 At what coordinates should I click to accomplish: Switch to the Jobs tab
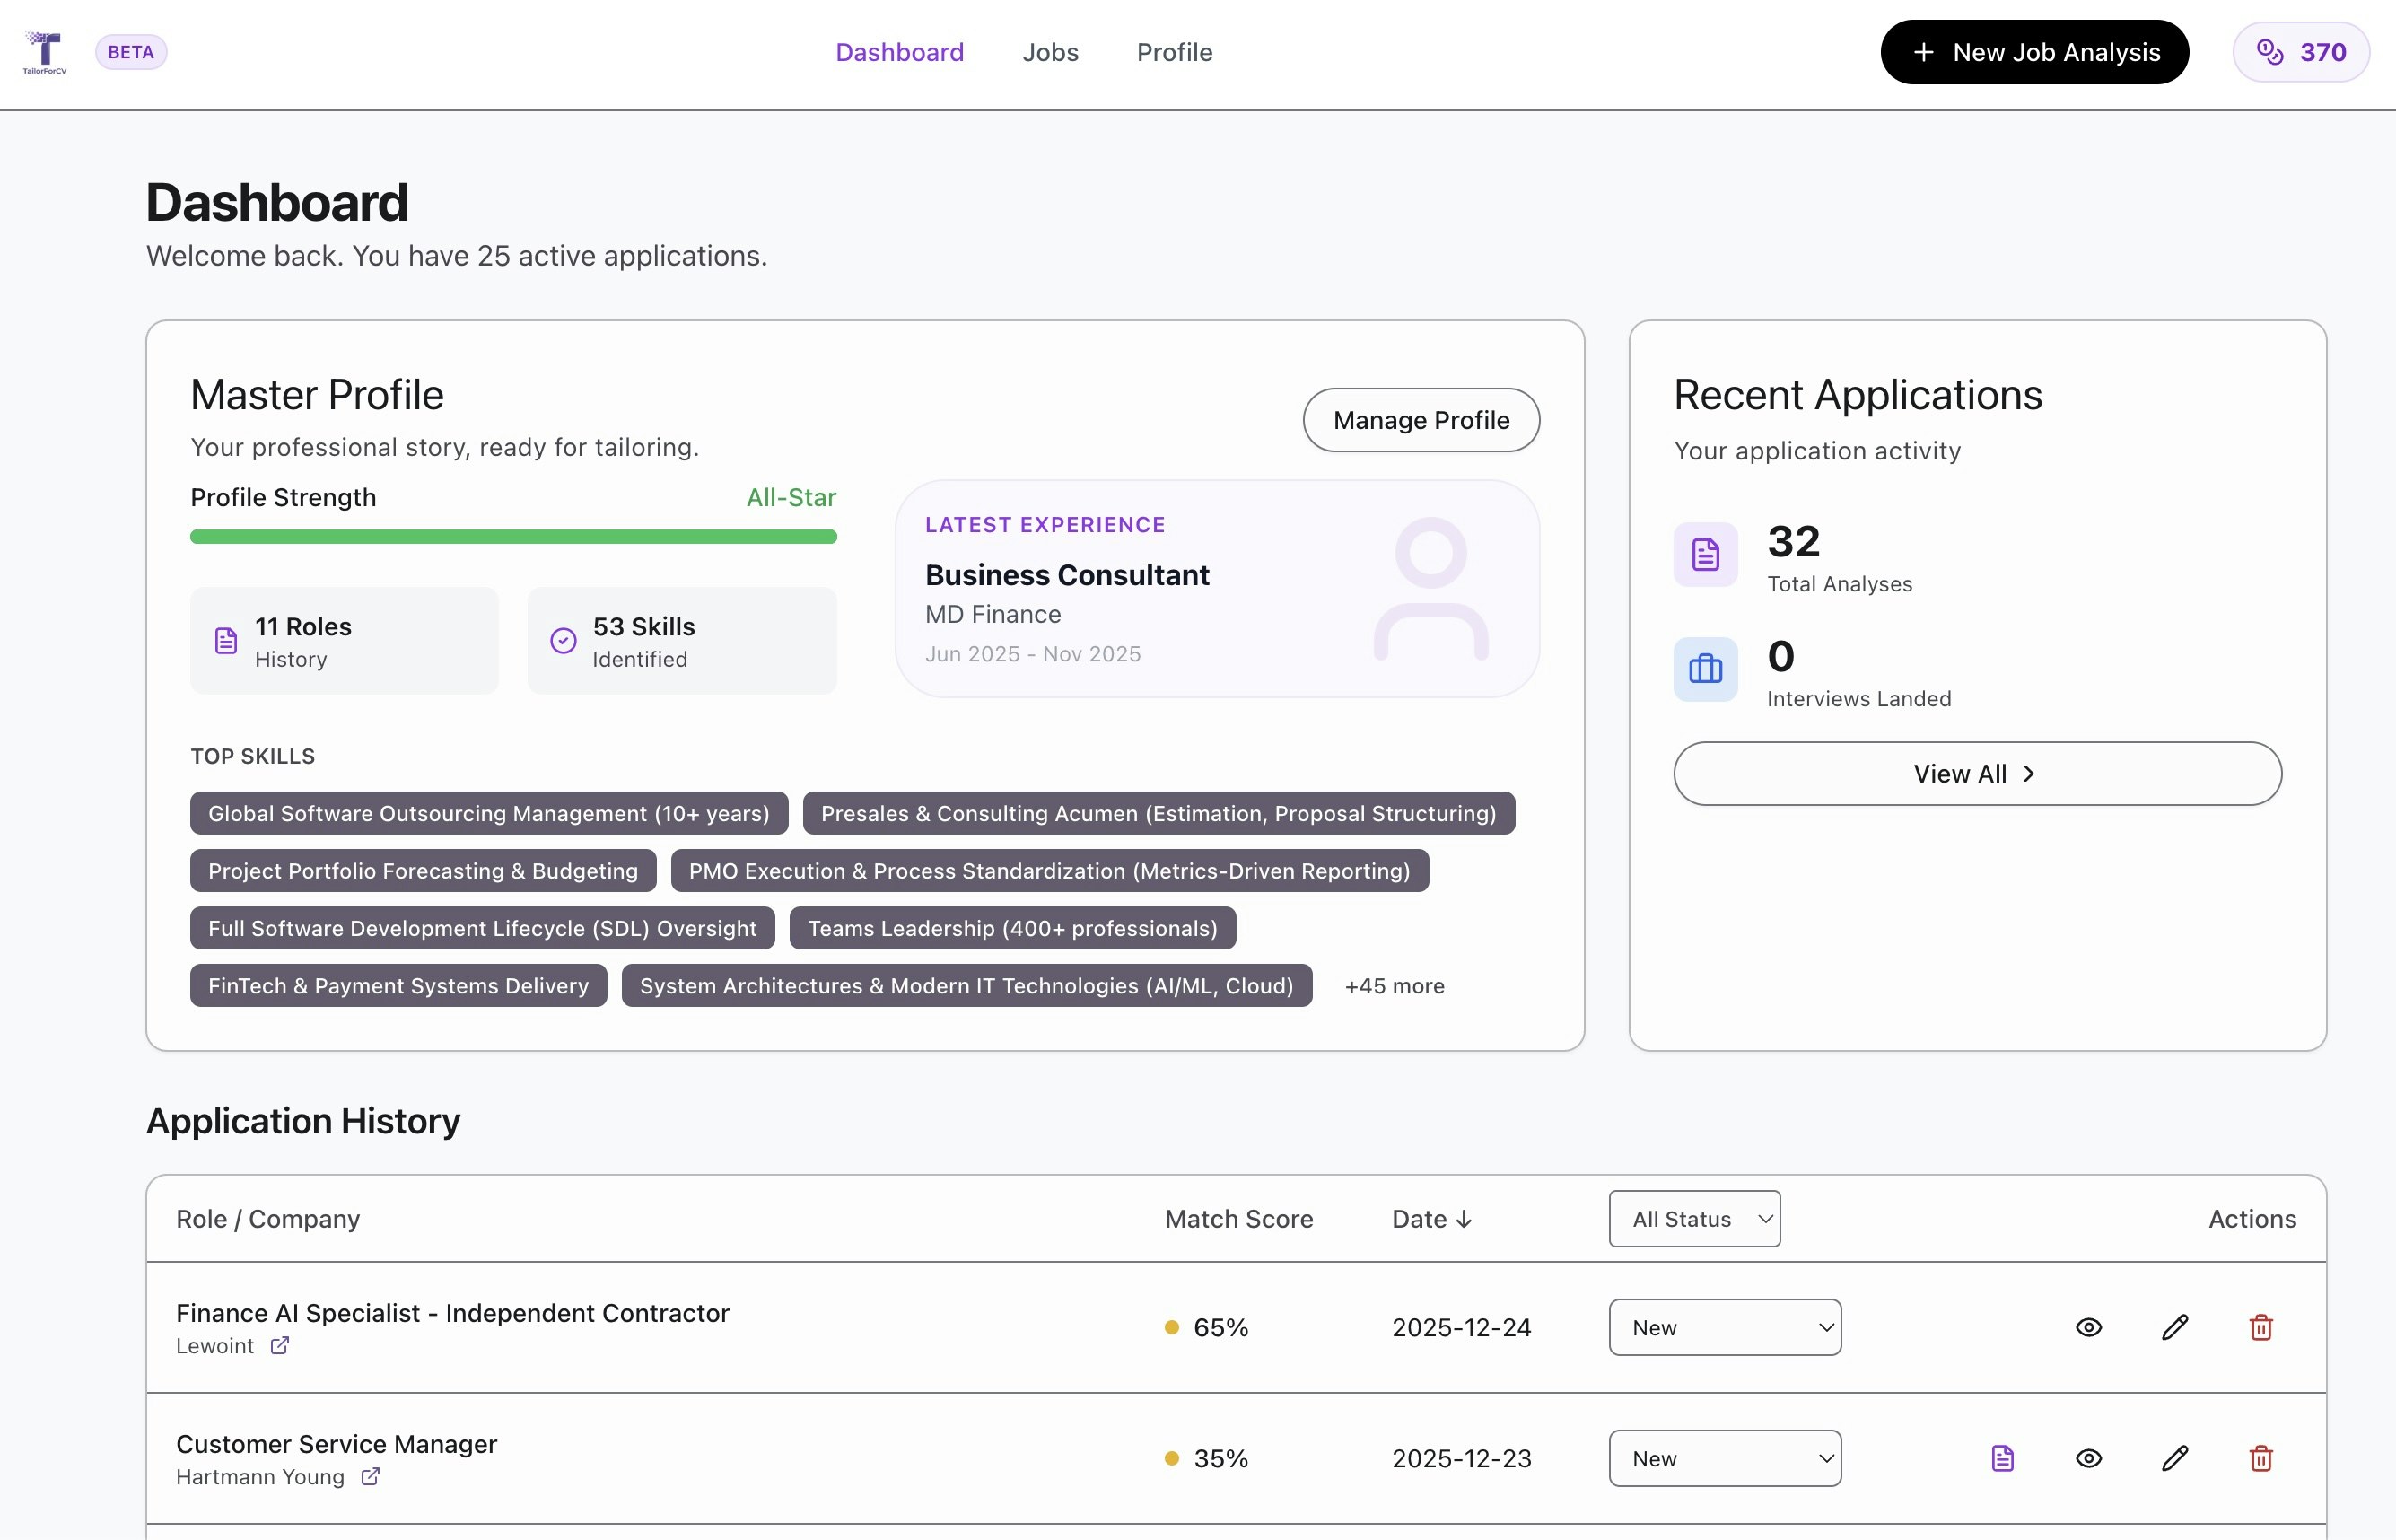1050,52
